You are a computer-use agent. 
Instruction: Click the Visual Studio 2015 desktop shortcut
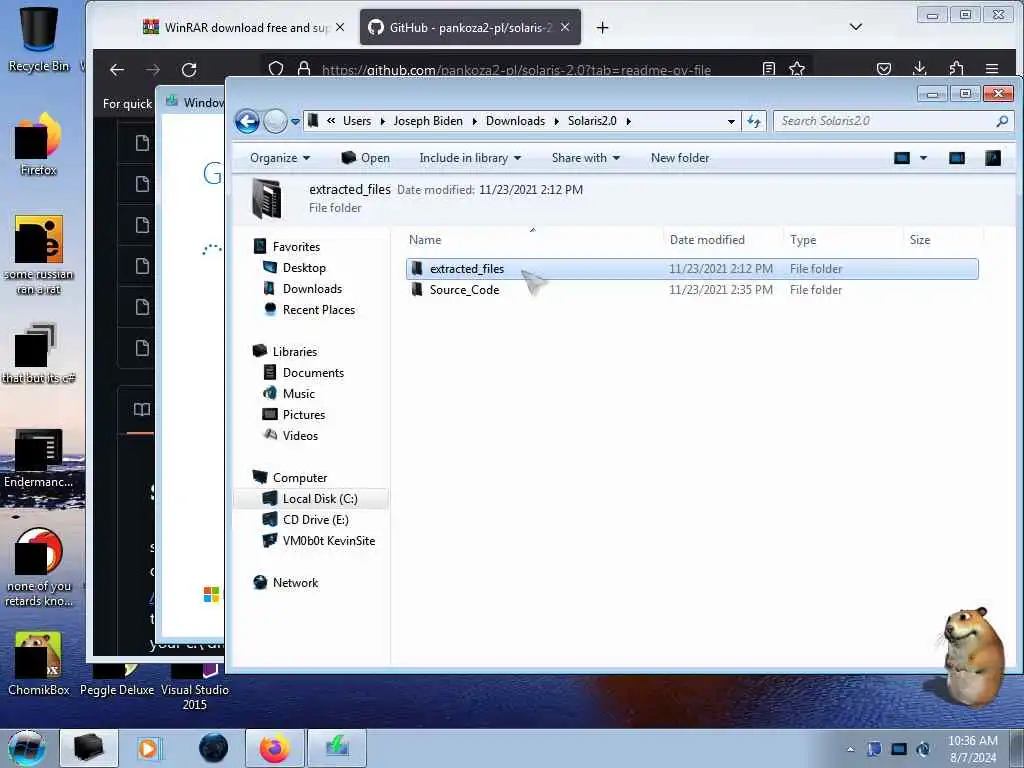point(195,689)
